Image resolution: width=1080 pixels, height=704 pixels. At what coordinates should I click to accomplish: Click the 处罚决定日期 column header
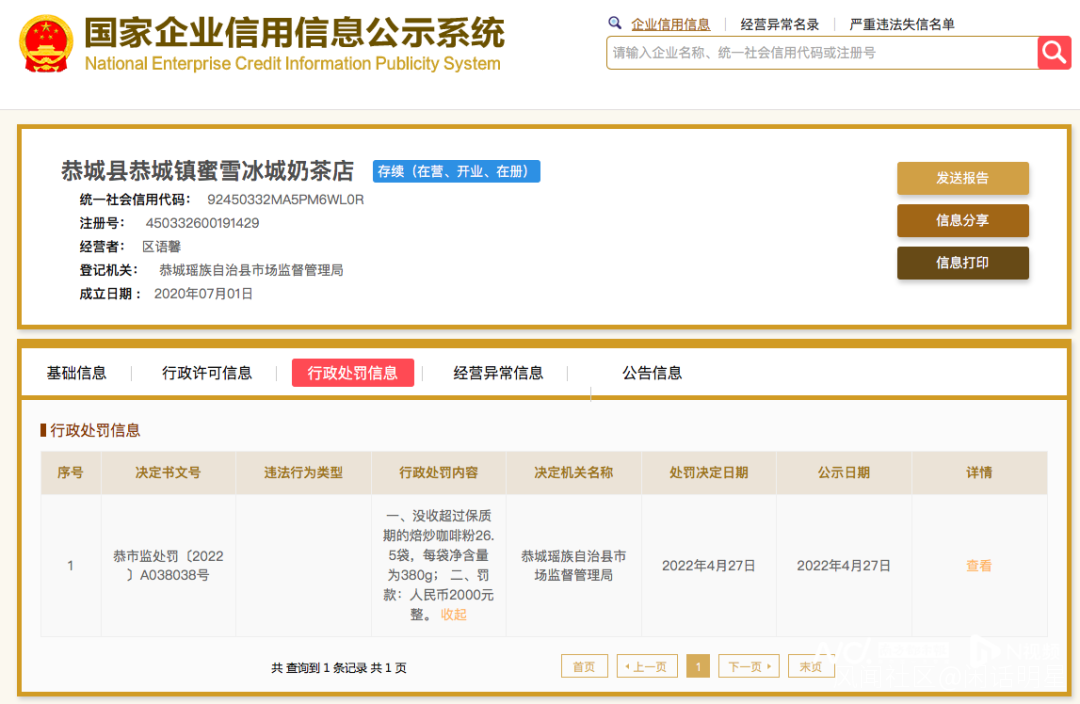point(708,473)
